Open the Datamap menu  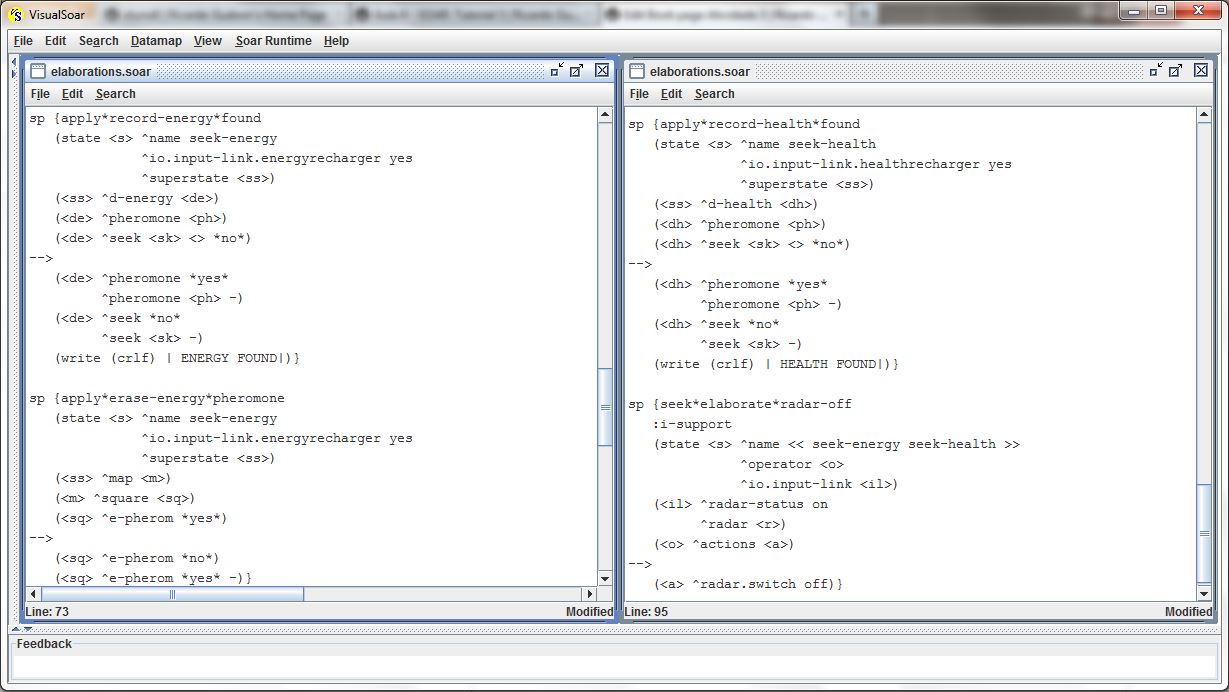coord(156,41)
